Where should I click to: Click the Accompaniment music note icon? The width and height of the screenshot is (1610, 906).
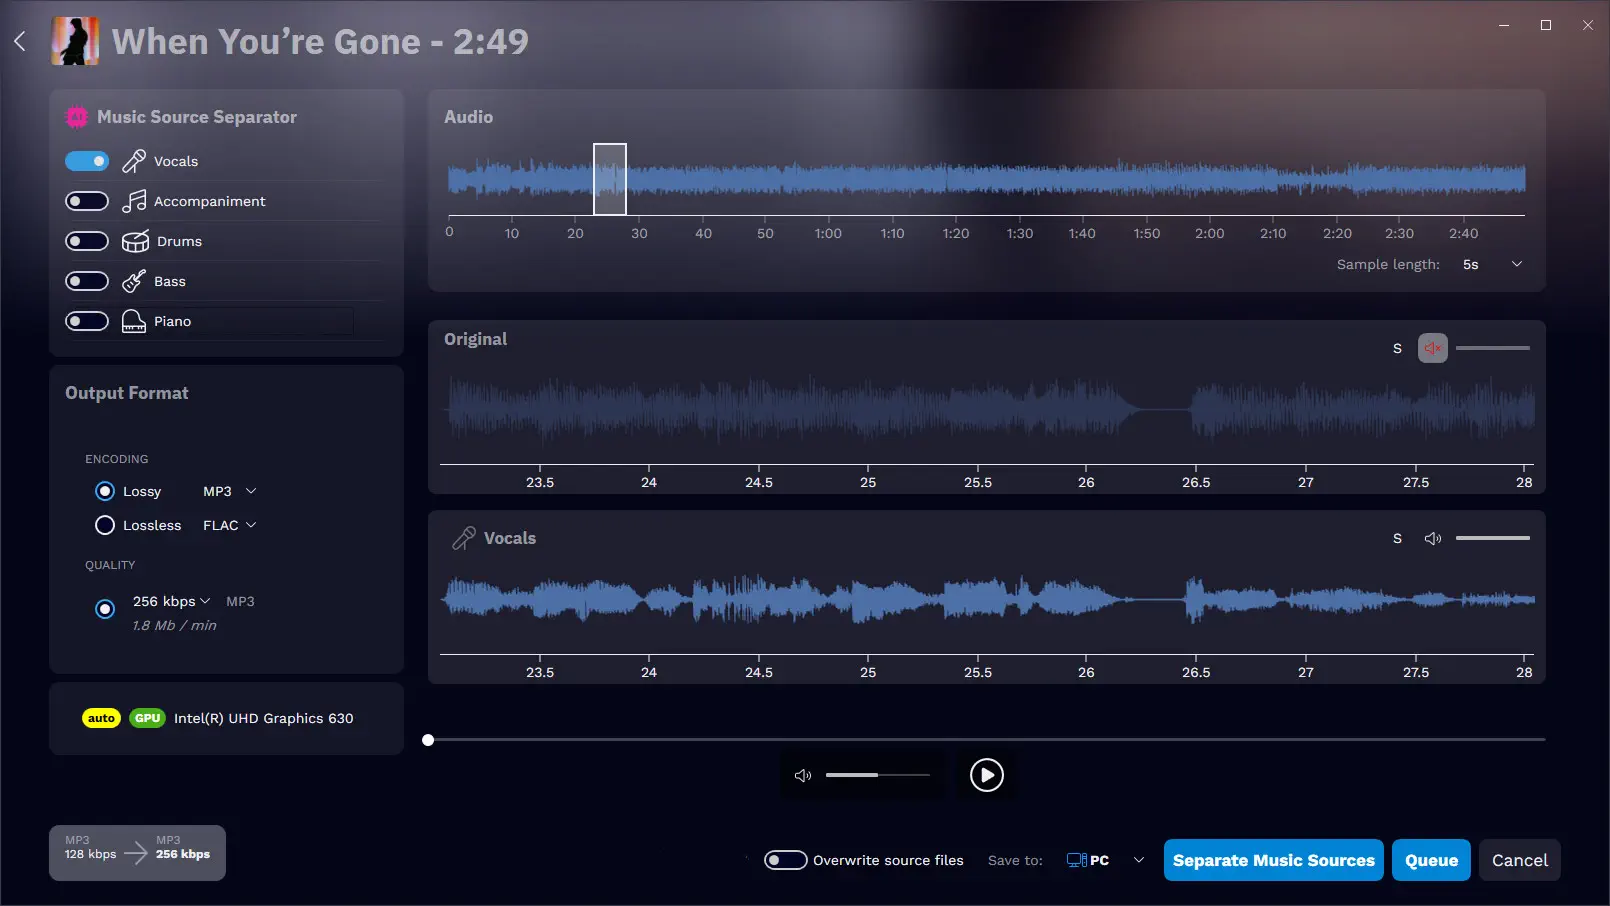(x=133, y=200)
